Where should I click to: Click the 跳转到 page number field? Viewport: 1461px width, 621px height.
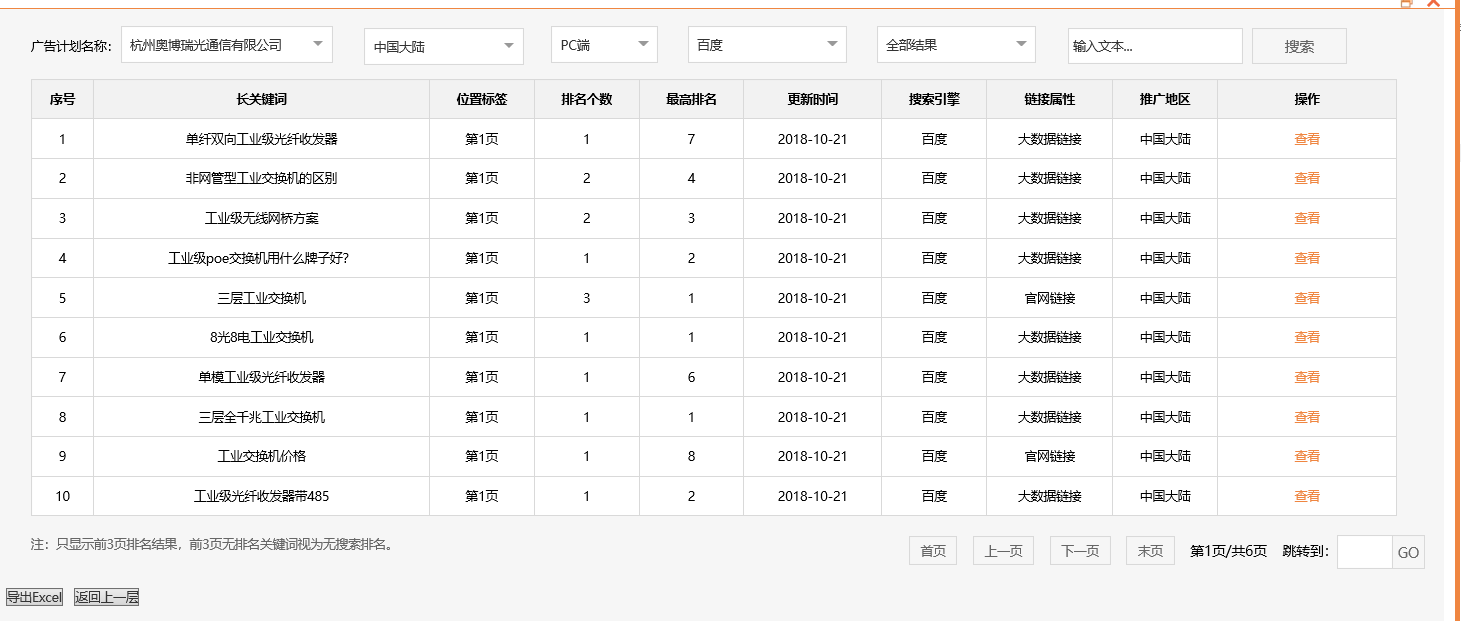1365,551
